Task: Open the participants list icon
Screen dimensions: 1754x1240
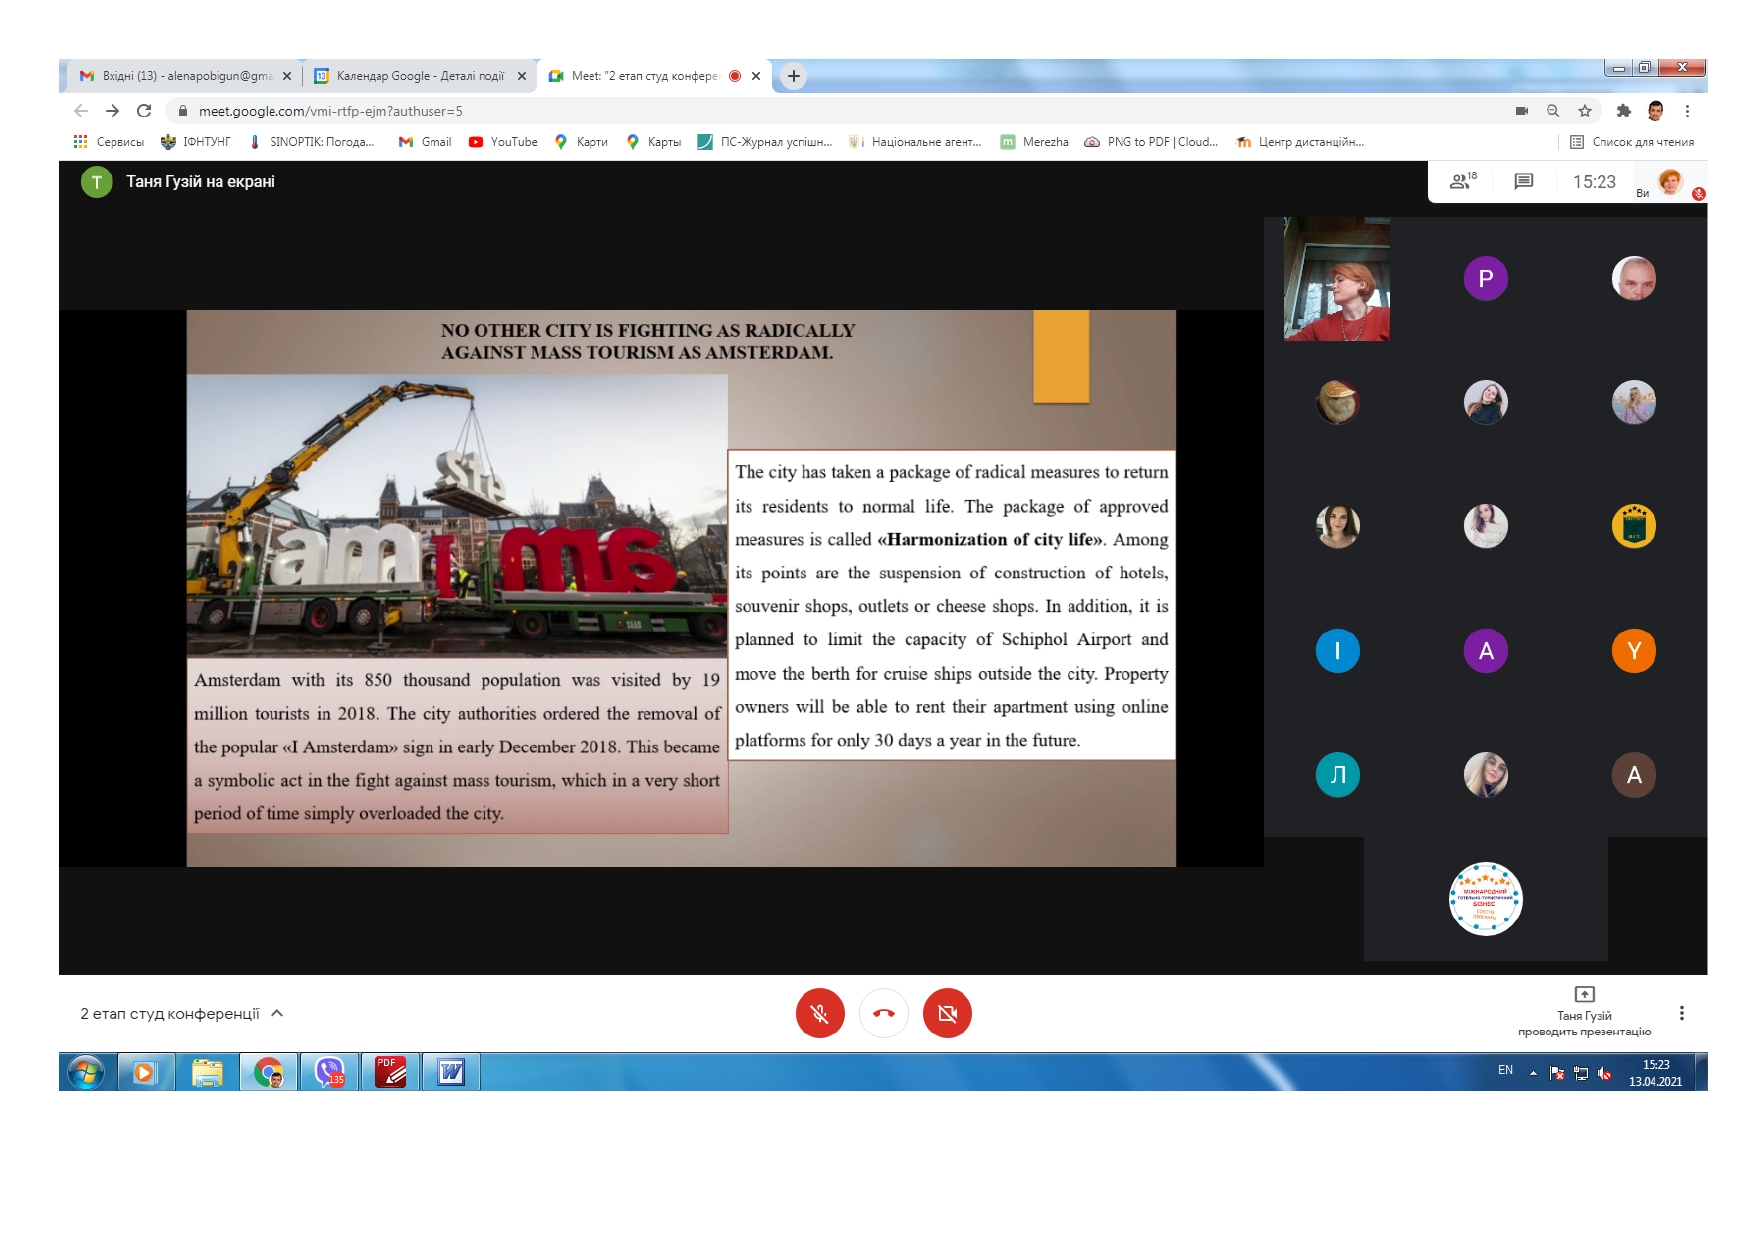Action: 1462,181
